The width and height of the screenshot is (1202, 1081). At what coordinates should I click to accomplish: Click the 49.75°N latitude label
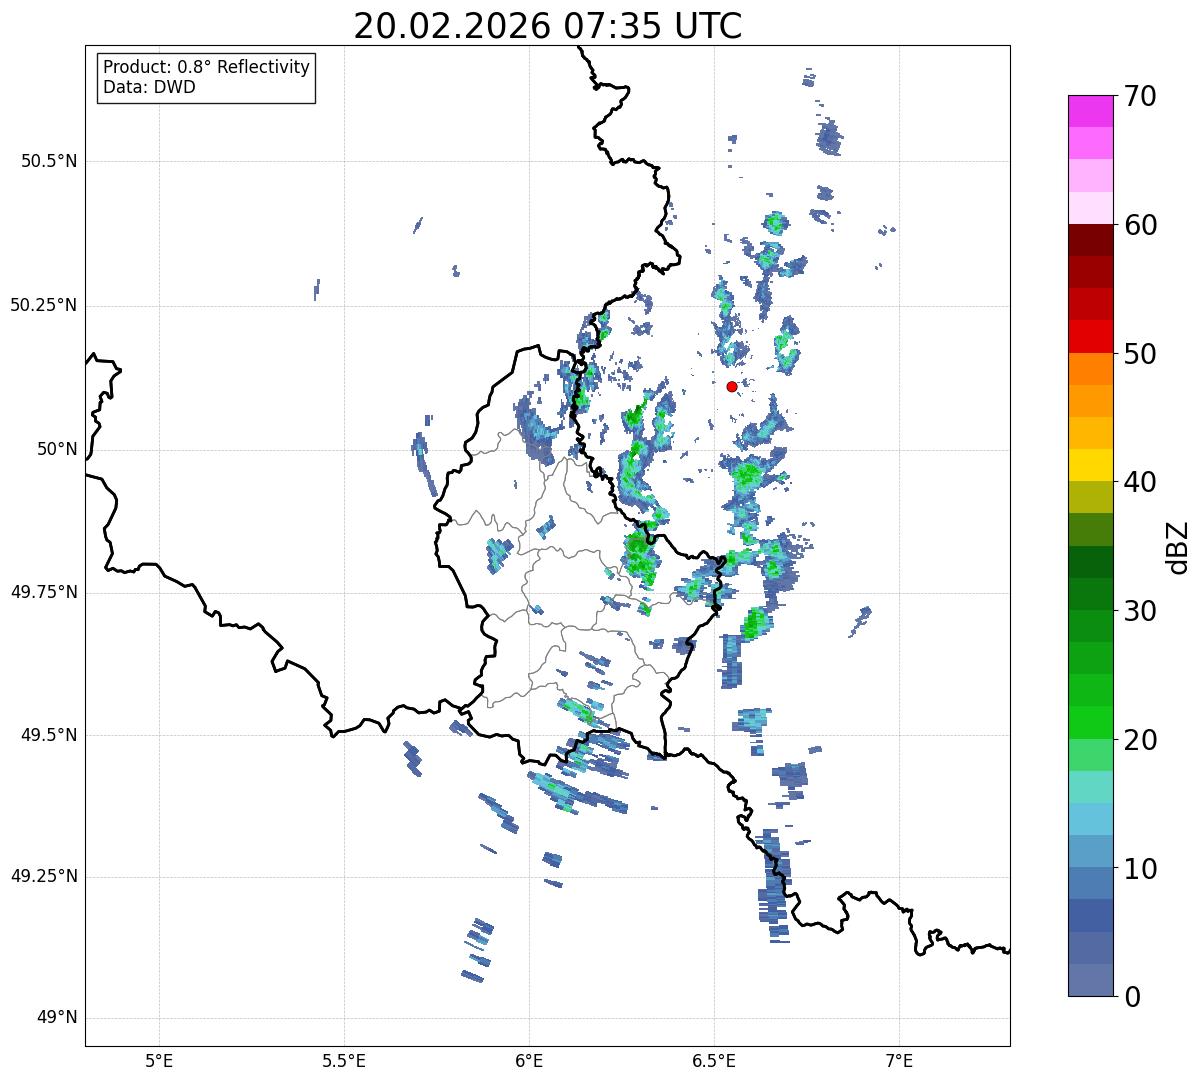coord(44,592)
